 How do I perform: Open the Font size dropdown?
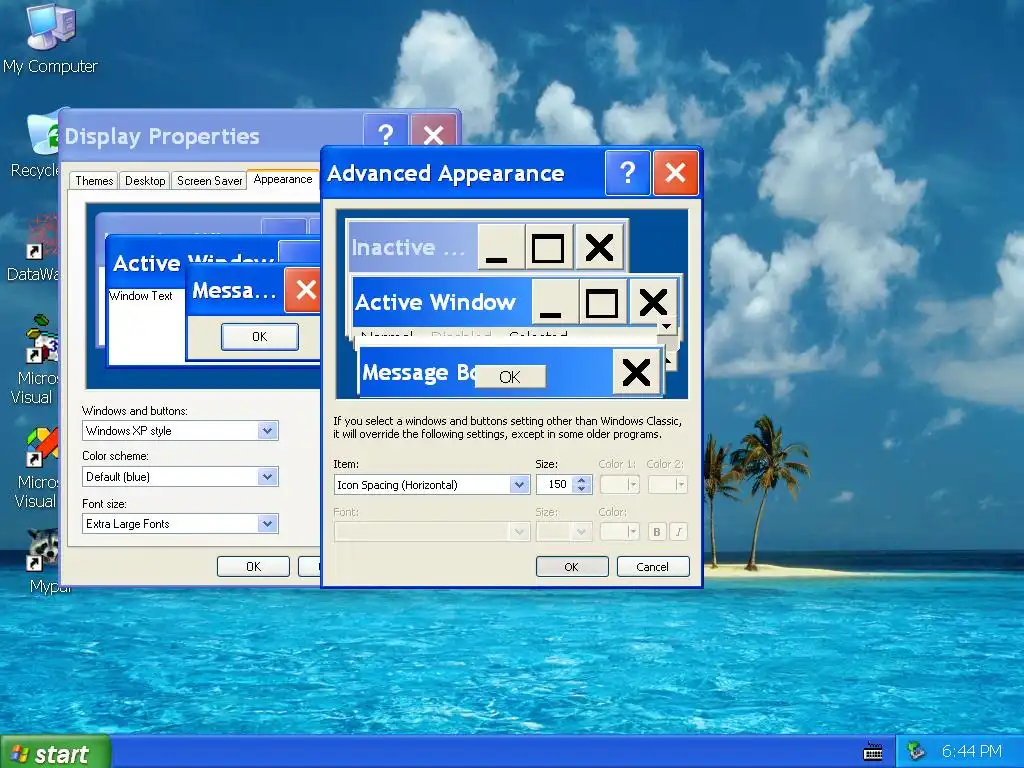click(267, 524)
